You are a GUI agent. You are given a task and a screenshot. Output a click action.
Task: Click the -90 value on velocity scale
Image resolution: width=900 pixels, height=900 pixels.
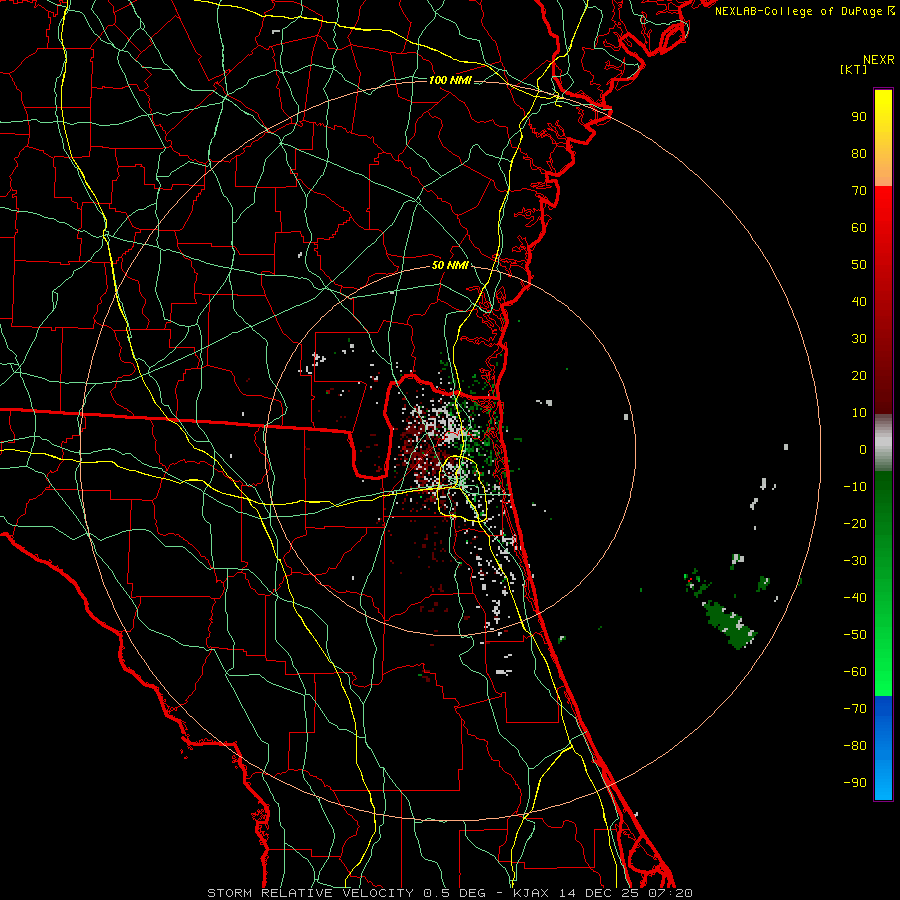pyautogui.click(x=855, y=783)
